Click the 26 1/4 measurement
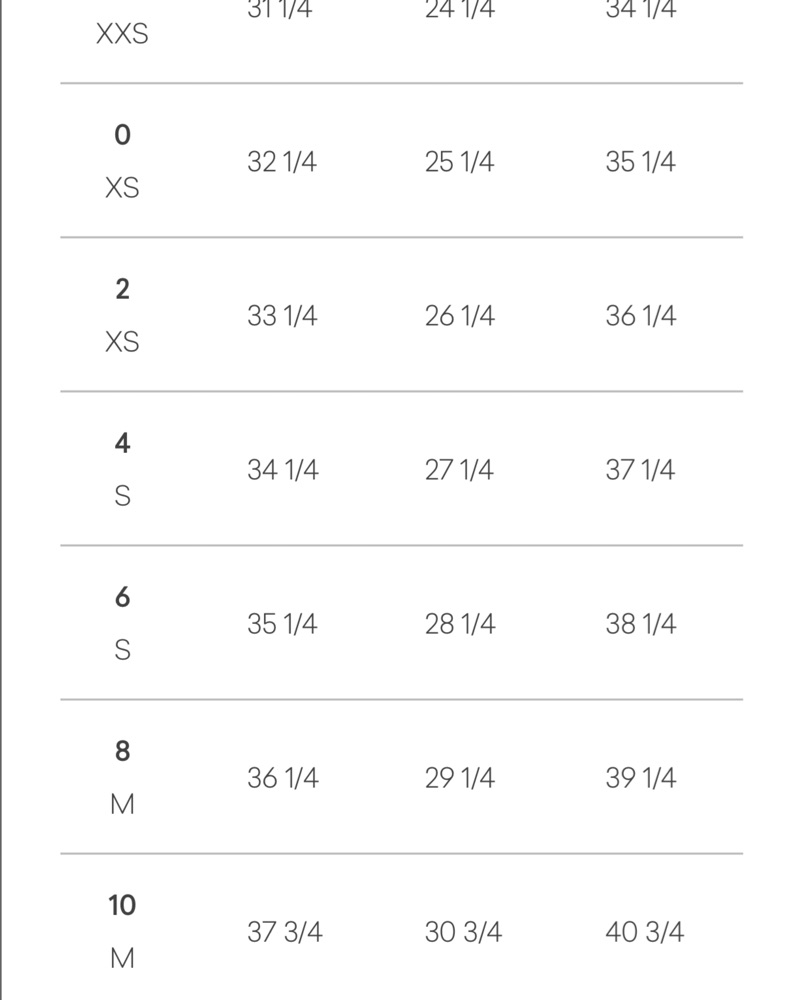The width and height of the screenshot is (801, 1000). pyautogui.click(x=459, y=316)
